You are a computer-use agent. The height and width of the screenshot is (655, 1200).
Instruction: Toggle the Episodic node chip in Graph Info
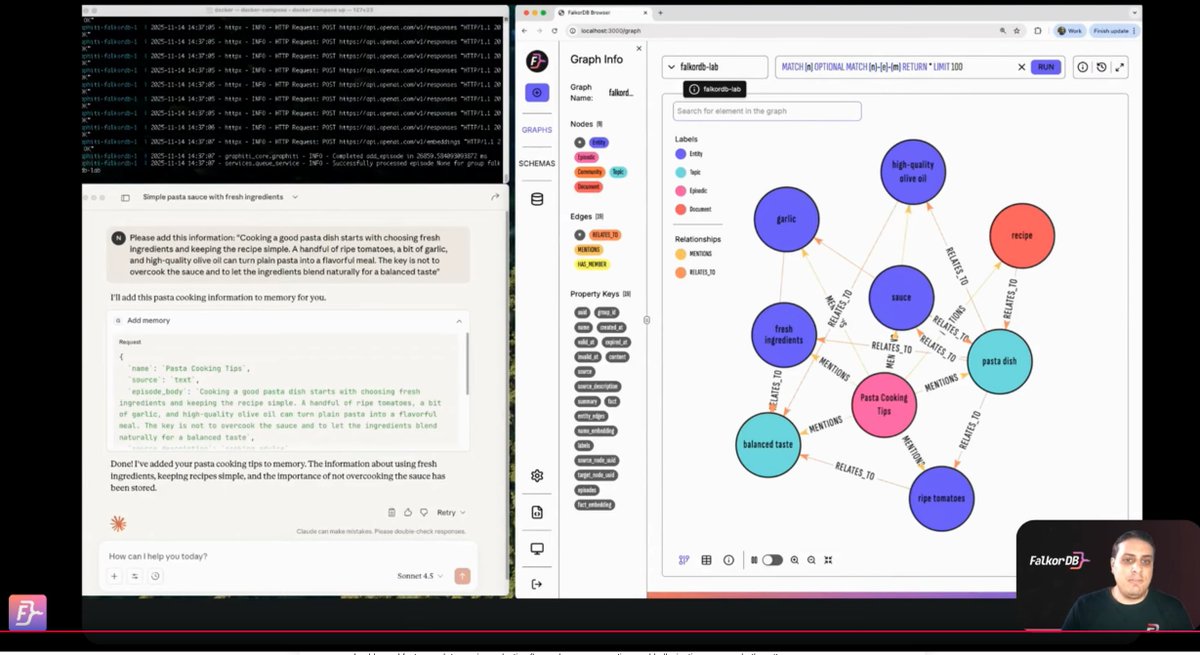click(586, 157)
